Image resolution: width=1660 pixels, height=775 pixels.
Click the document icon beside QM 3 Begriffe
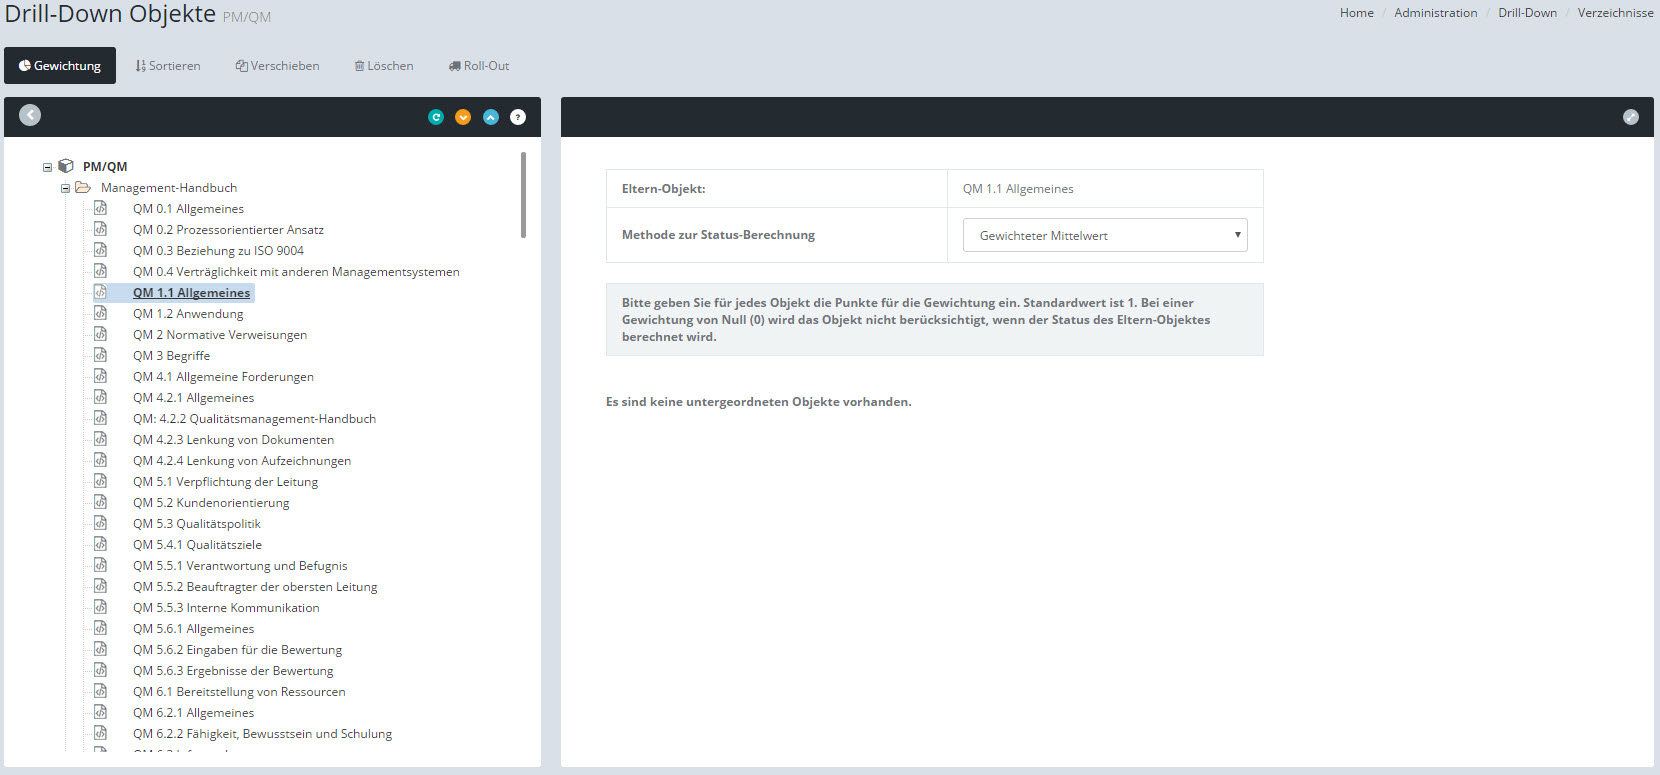100,355
